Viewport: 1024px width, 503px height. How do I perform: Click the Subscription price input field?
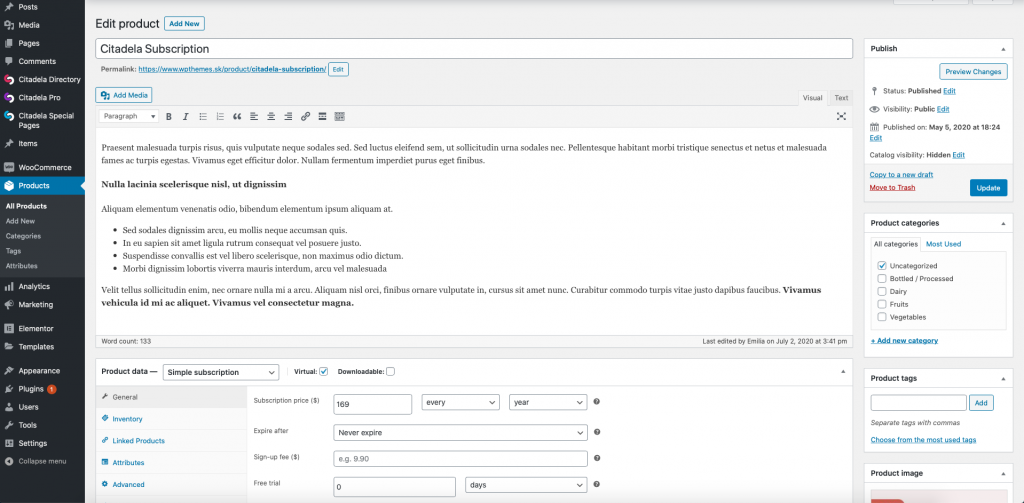click(x=372, y=404)
